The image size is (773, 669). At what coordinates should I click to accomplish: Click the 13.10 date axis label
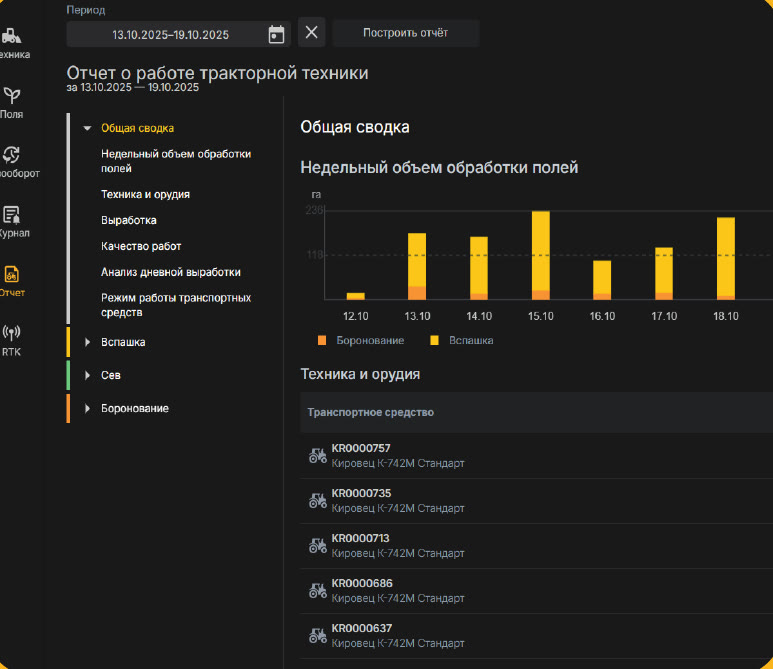point(417,316)
